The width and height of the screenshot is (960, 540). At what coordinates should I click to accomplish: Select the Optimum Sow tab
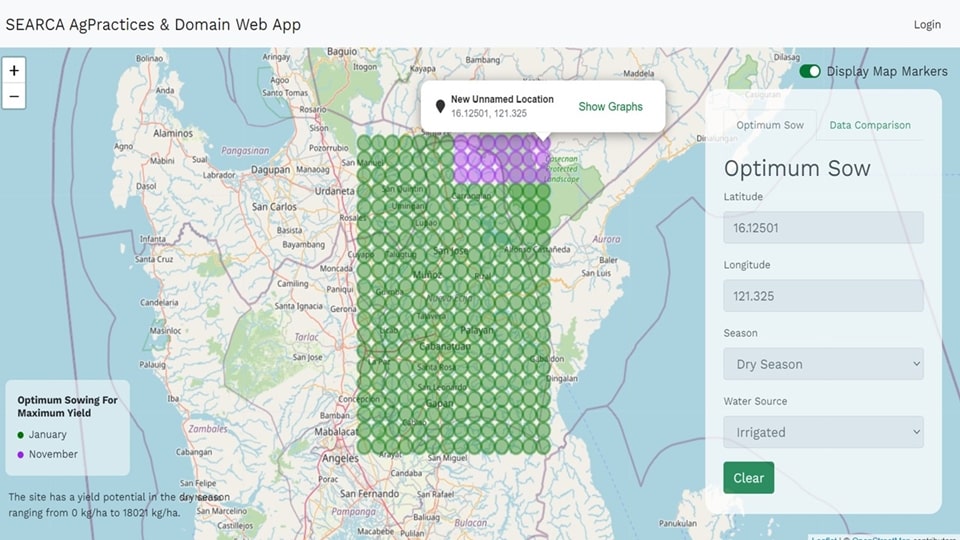770,125
